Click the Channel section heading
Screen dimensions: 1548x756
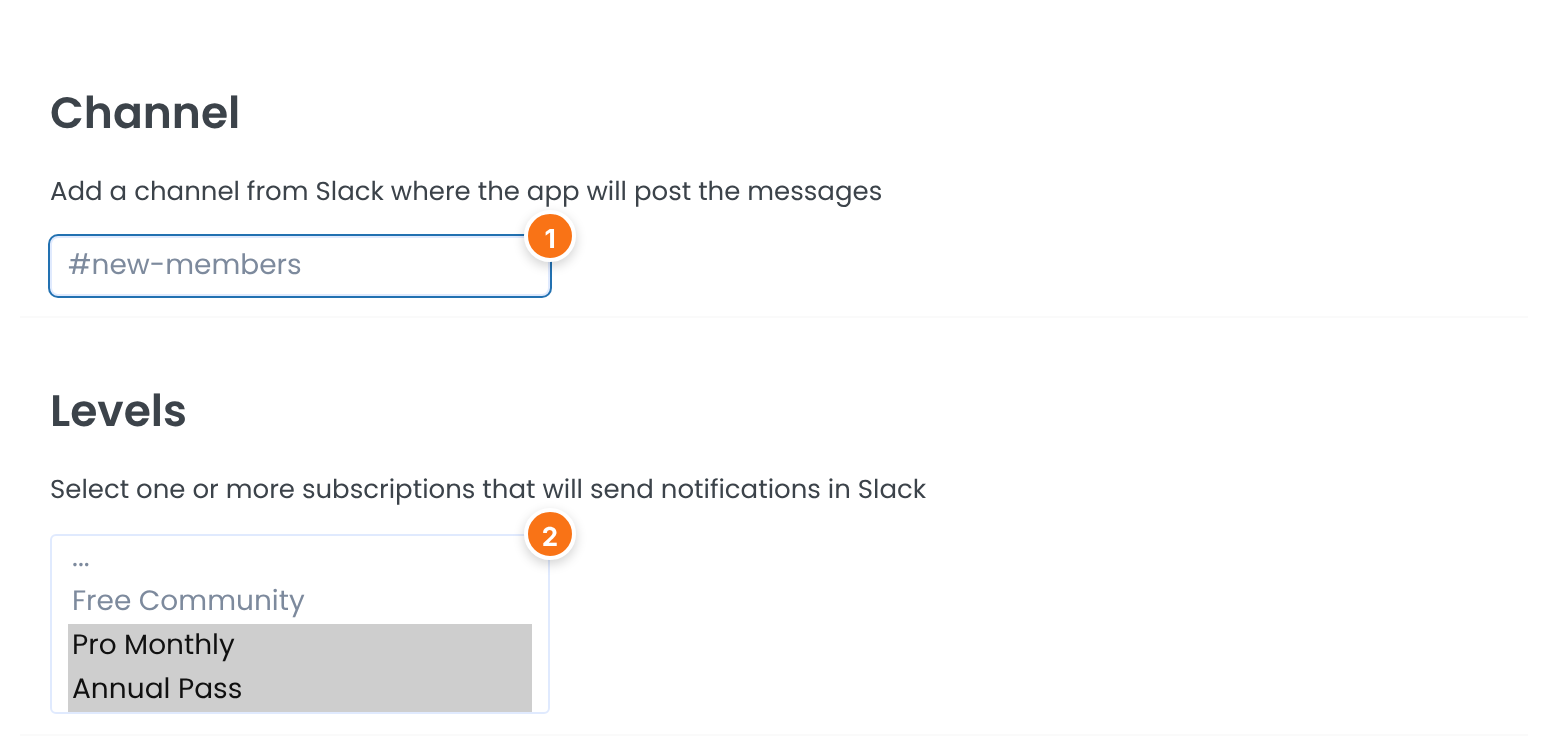145,113
